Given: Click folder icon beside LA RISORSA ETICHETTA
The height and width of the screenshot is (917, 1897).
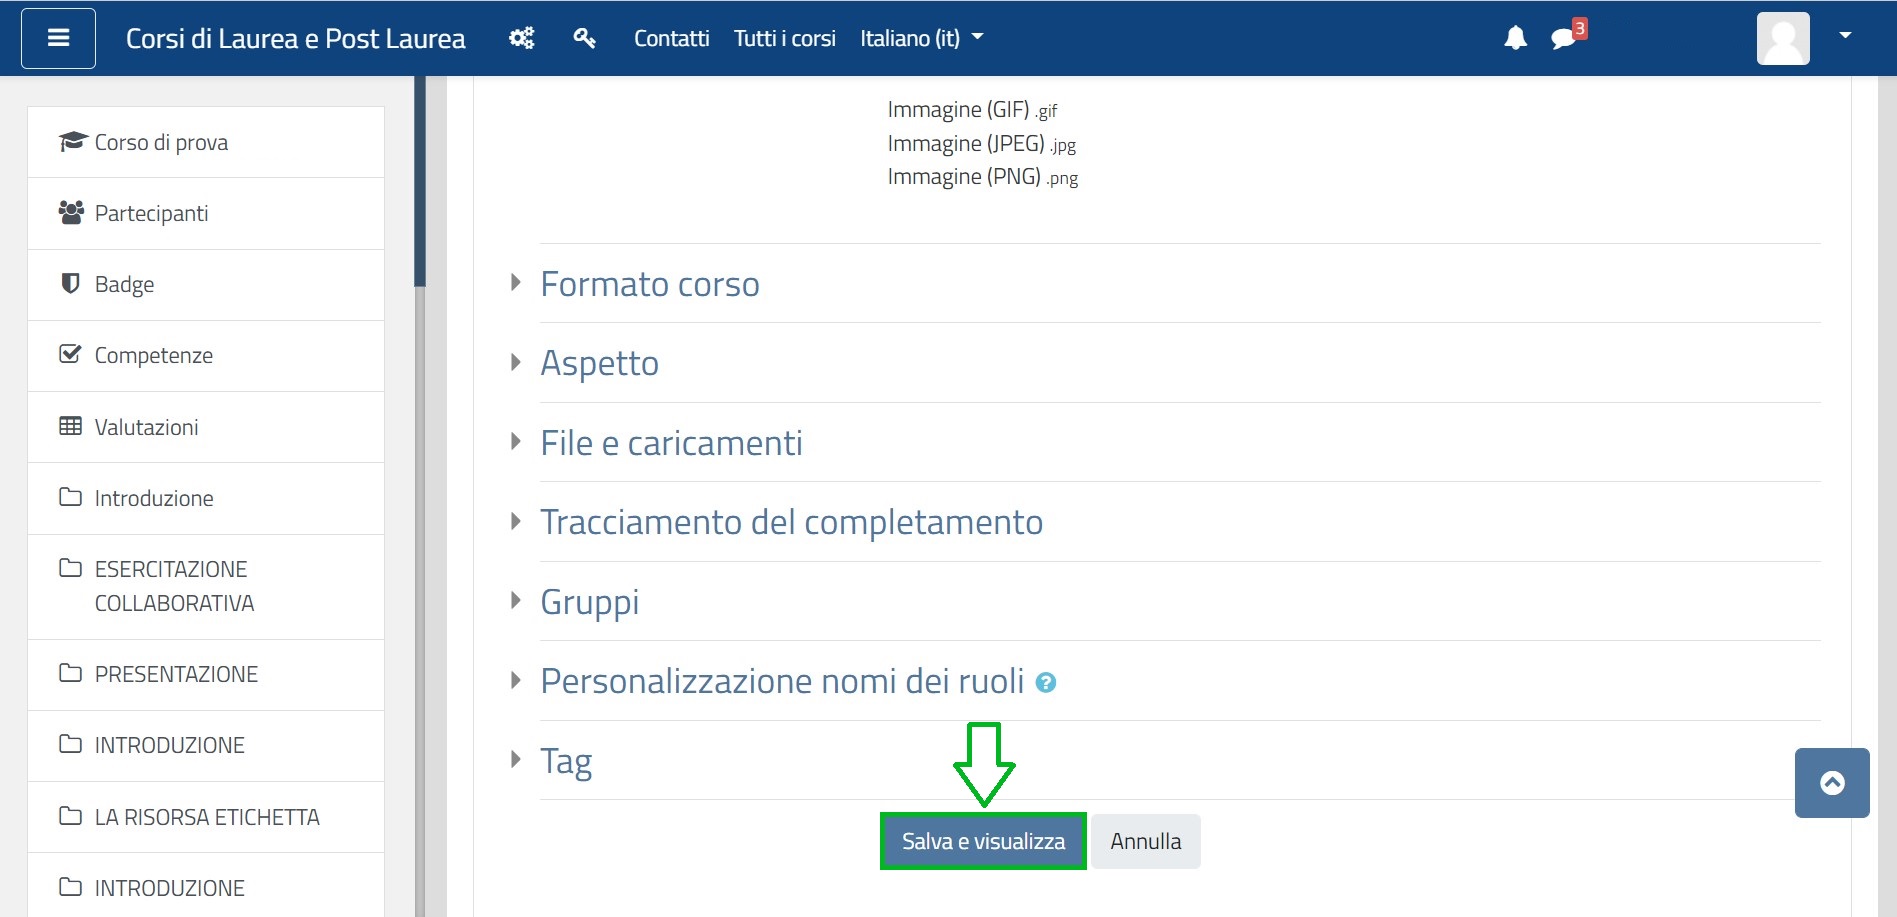Looking at the screenshot, I should (x=70, y=816).
